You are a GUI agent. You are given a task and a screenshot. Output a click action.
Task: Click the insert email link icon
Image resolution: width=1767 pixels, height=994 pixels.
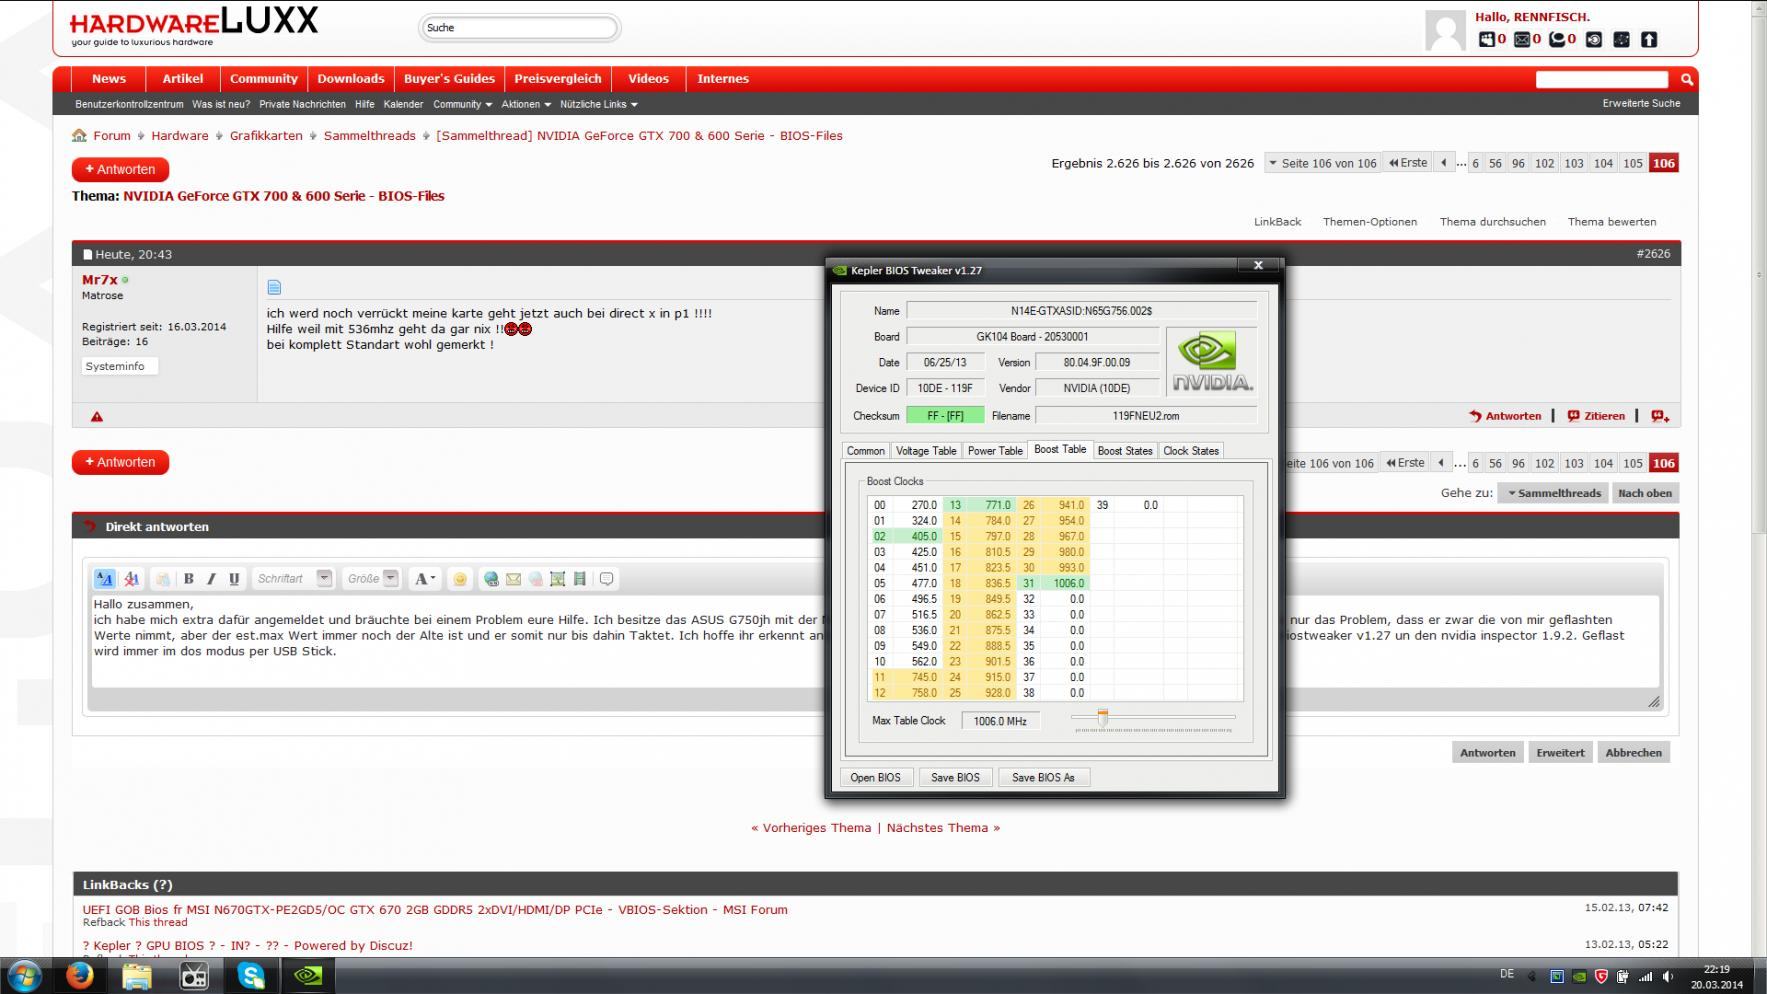513,579
